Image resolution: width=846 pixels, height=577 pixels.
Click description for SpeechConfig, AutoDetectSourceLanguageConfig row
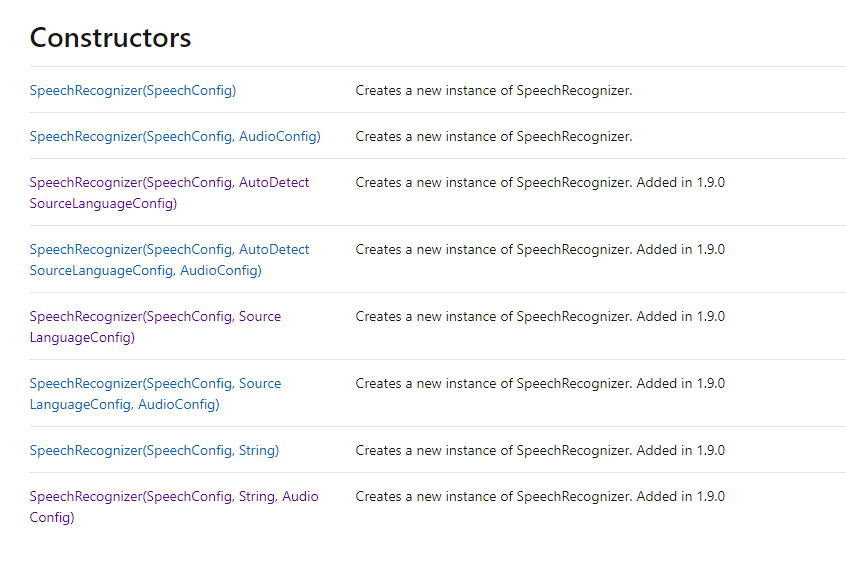pos(540,182)
